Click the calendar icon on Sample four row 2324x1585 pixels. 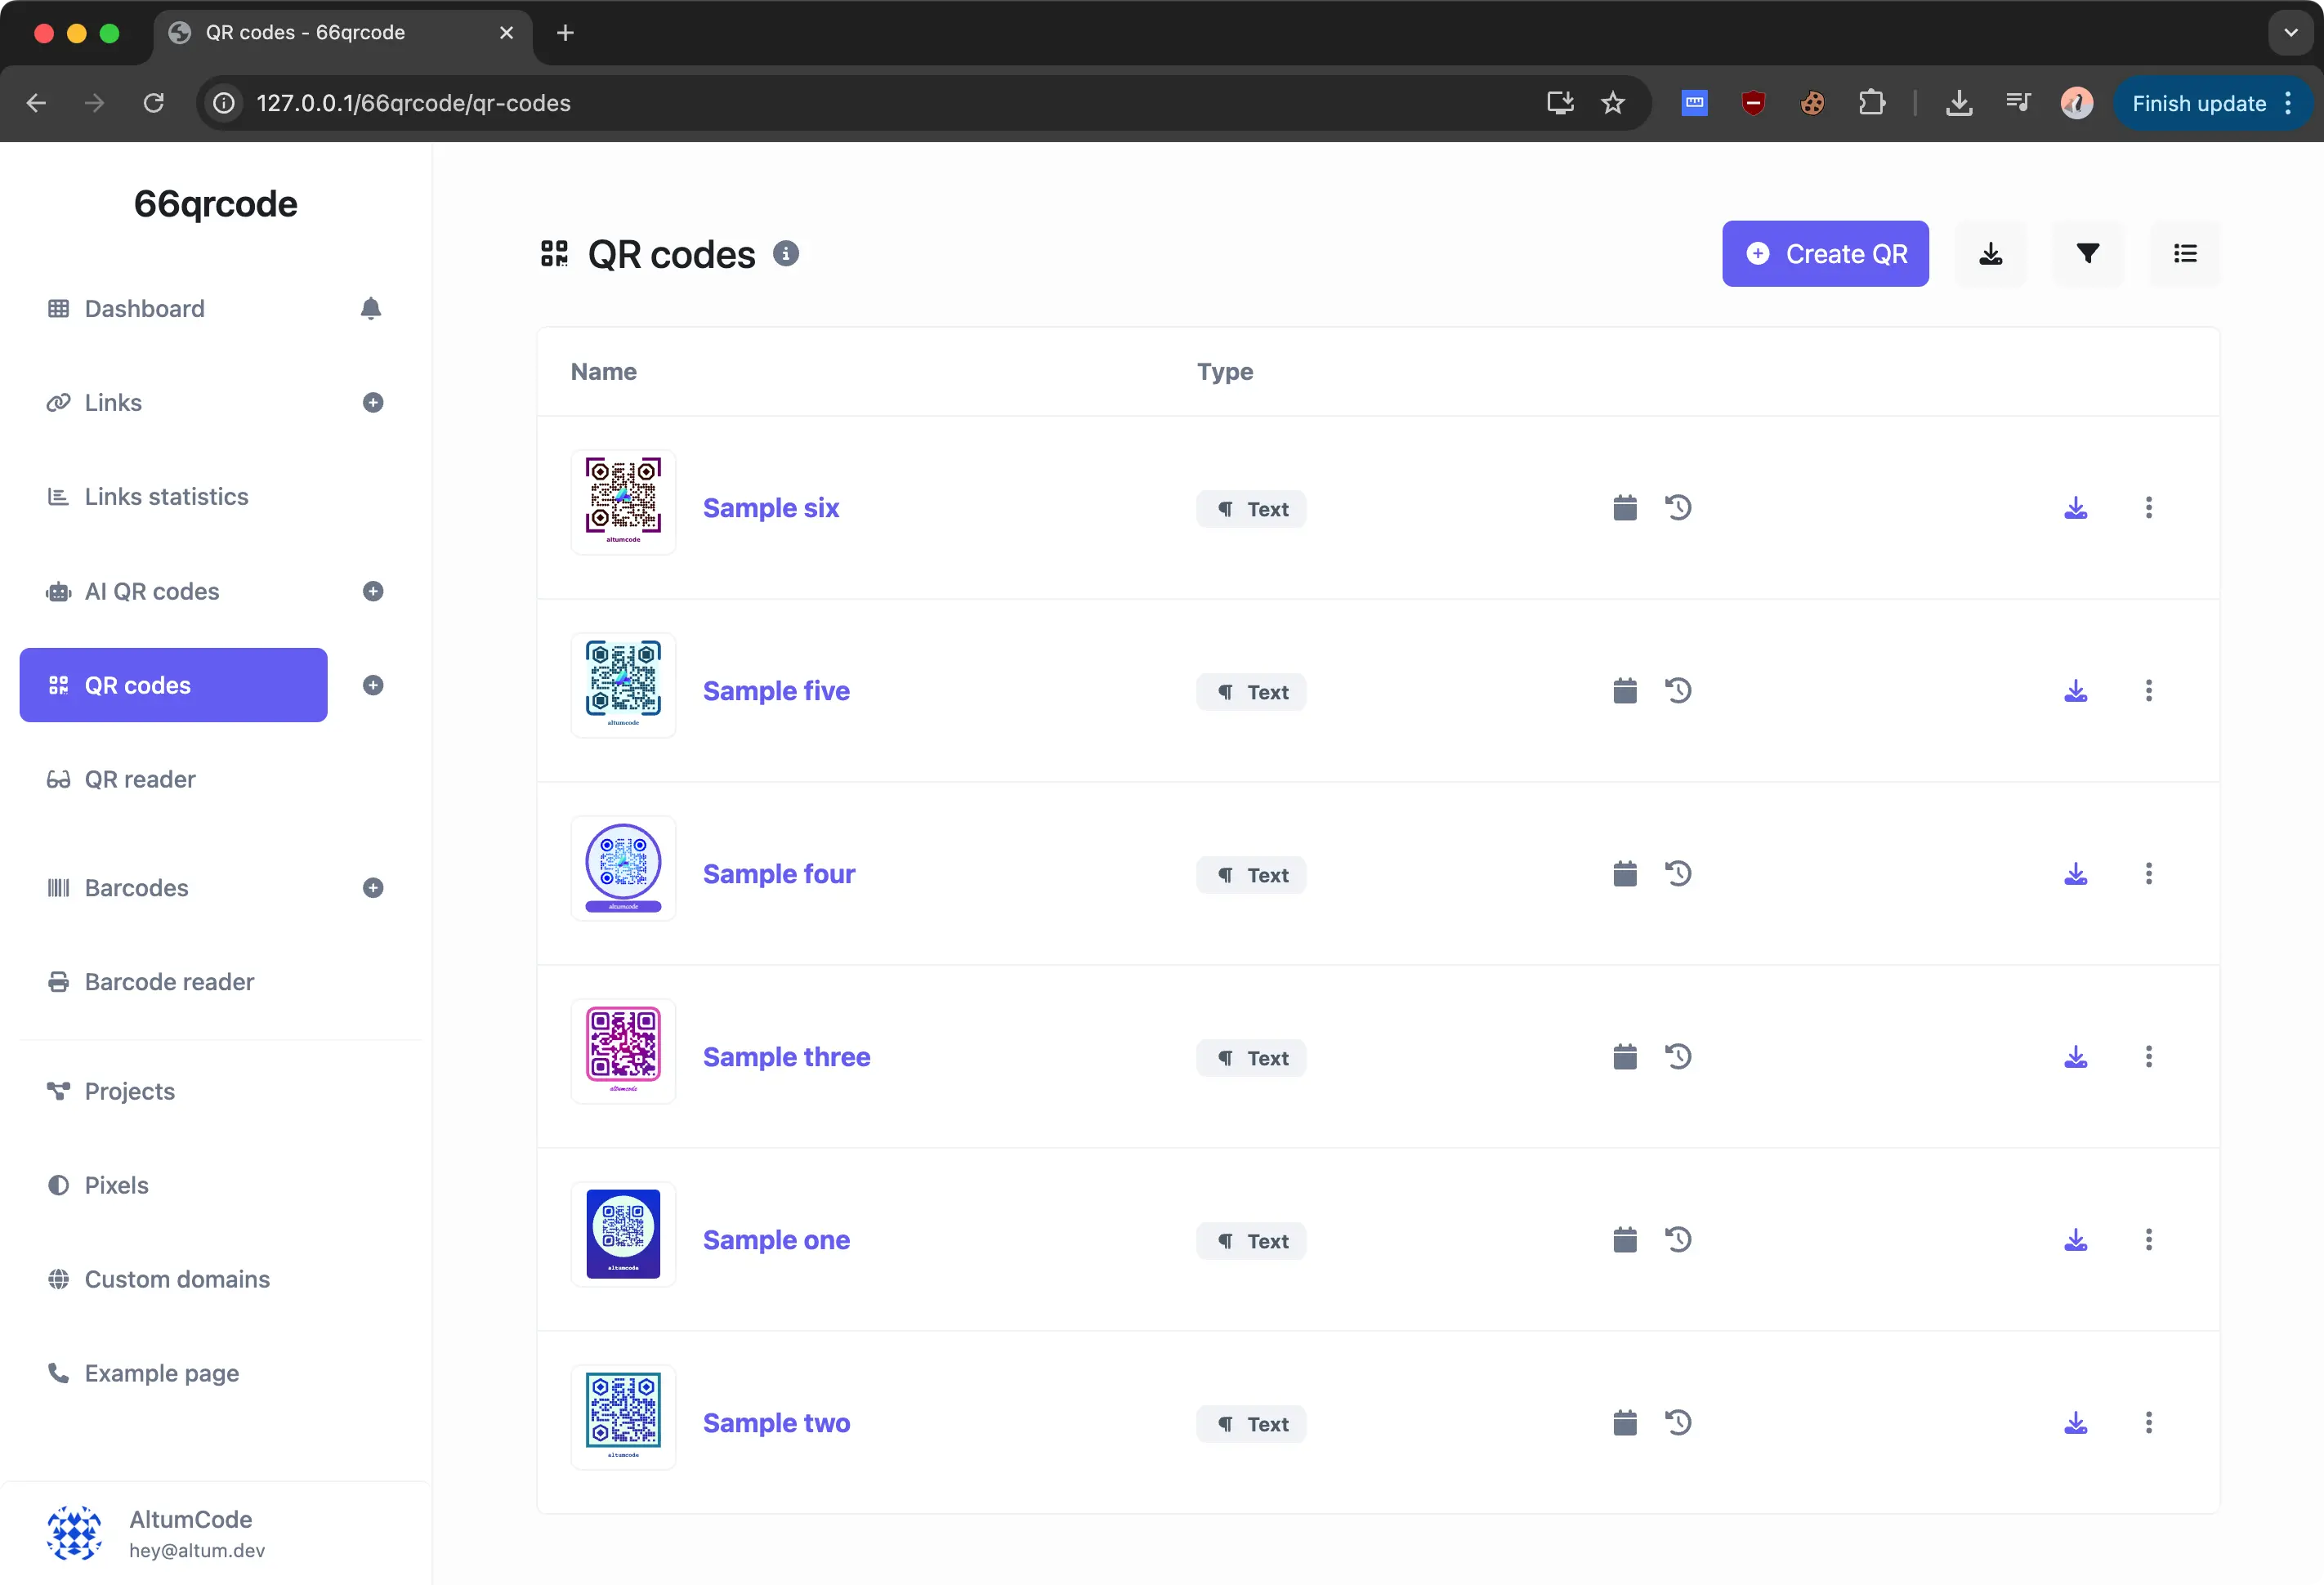click(x=1625, y=874)
